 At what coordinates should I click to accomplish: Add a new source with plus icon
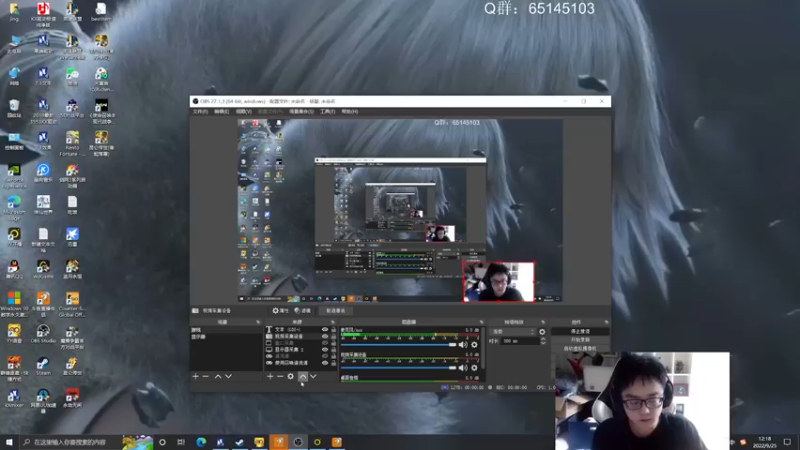(x=270, y=377)
